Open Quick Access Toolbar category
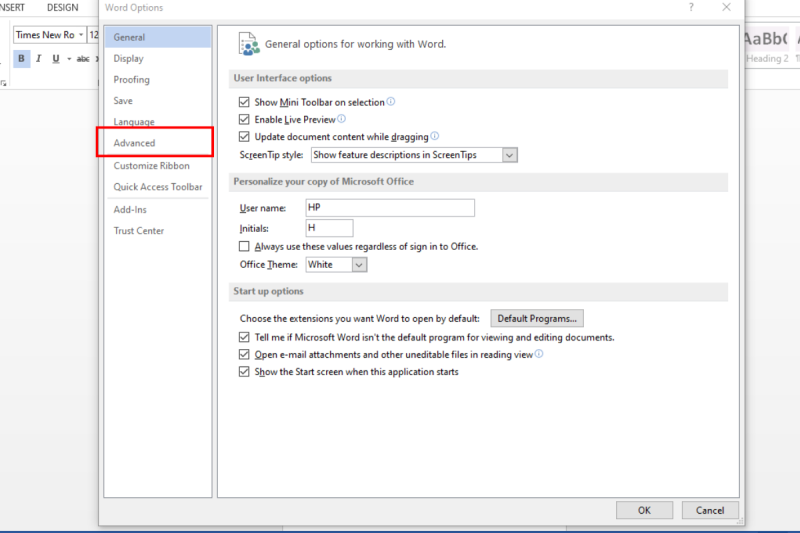The image size is (800, 533). (x=158, y=187)
